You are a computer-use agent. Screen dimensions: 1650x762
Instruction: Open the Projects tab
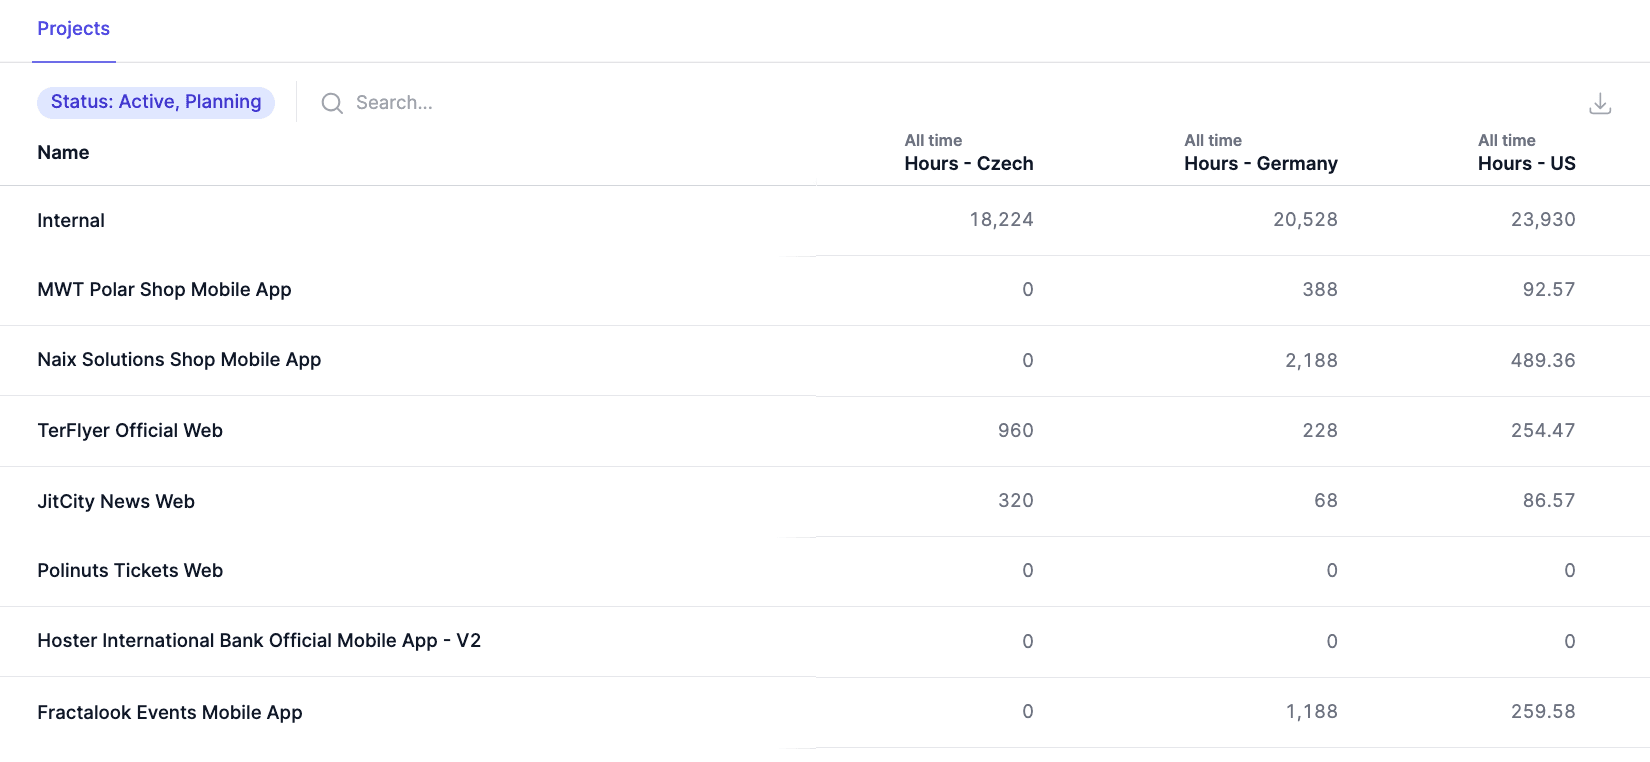pyautogui.click(x=73, y=29)
